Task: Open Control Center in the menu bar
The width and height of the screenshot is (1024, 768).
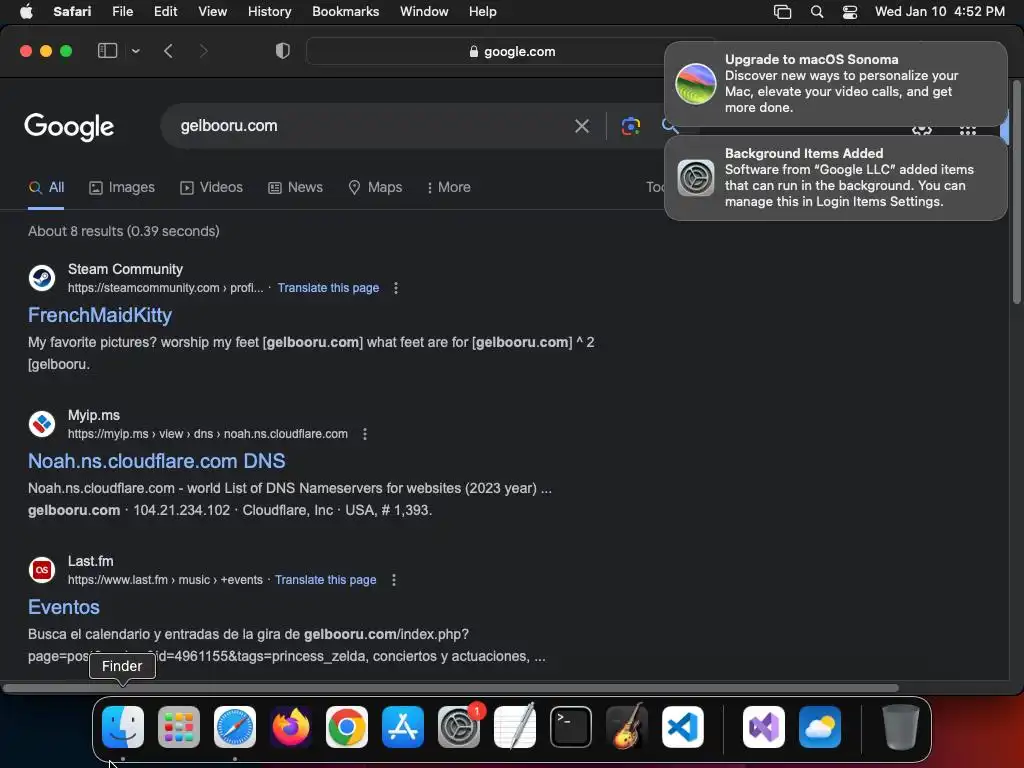Action: point(850,12)
